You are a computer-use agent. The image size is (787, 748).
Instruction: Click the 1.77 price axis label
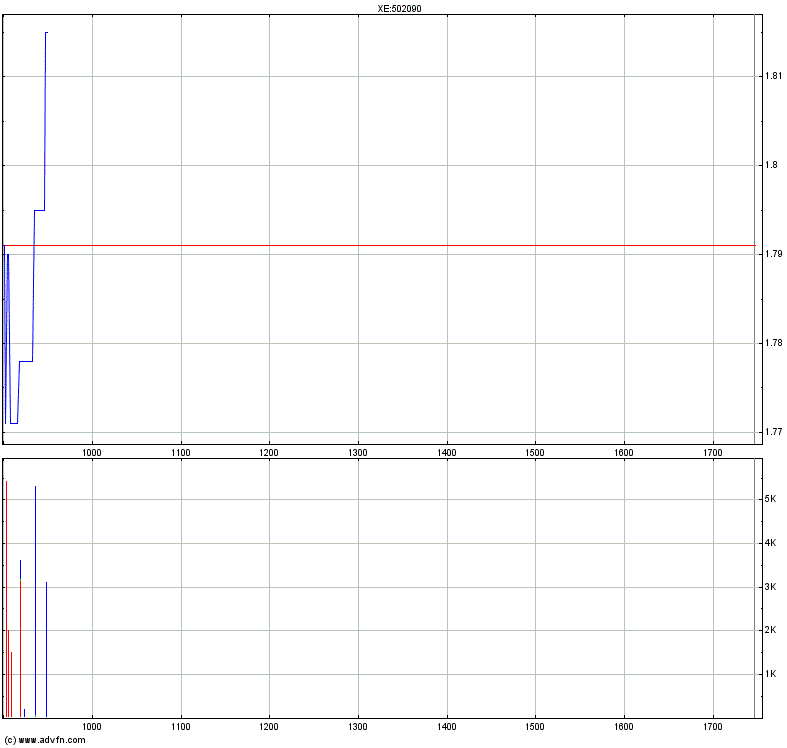pyautogui.click(x=771, y=432)
